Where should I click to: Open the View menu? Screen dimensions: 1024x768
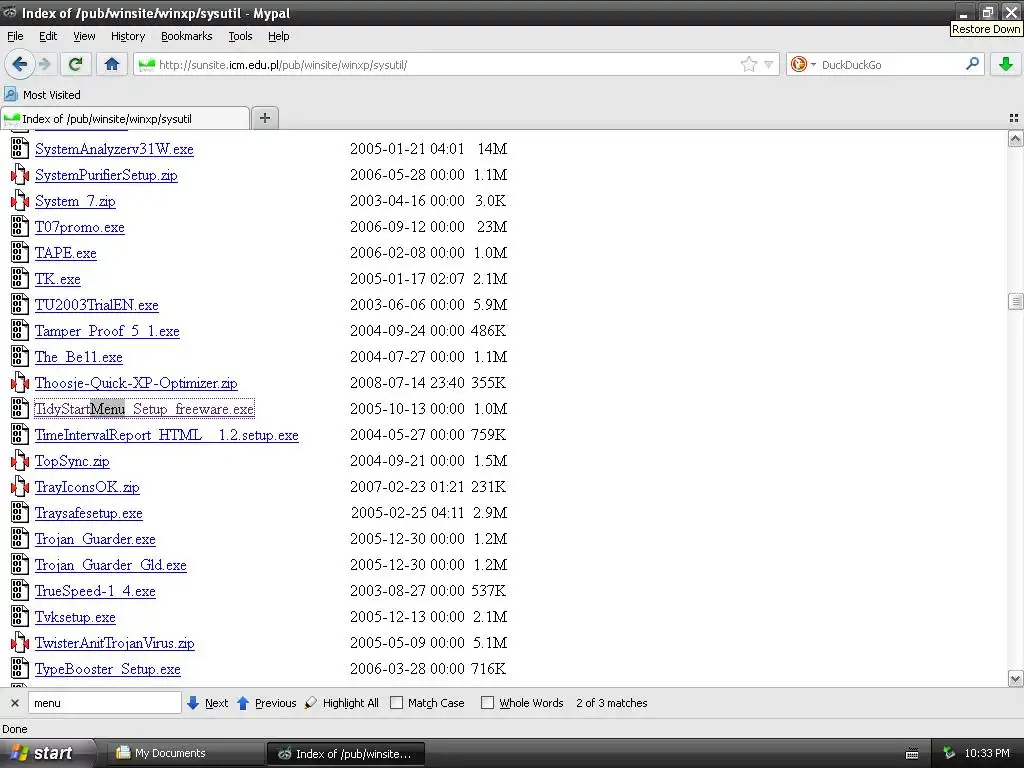84,36
